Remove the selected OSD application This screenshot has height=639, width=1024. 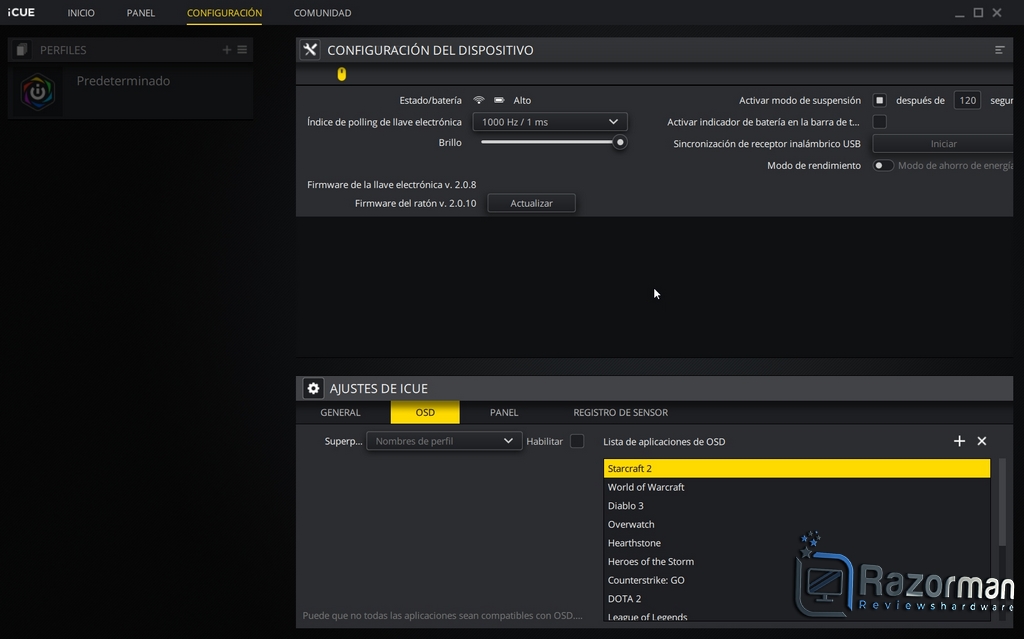982,441
